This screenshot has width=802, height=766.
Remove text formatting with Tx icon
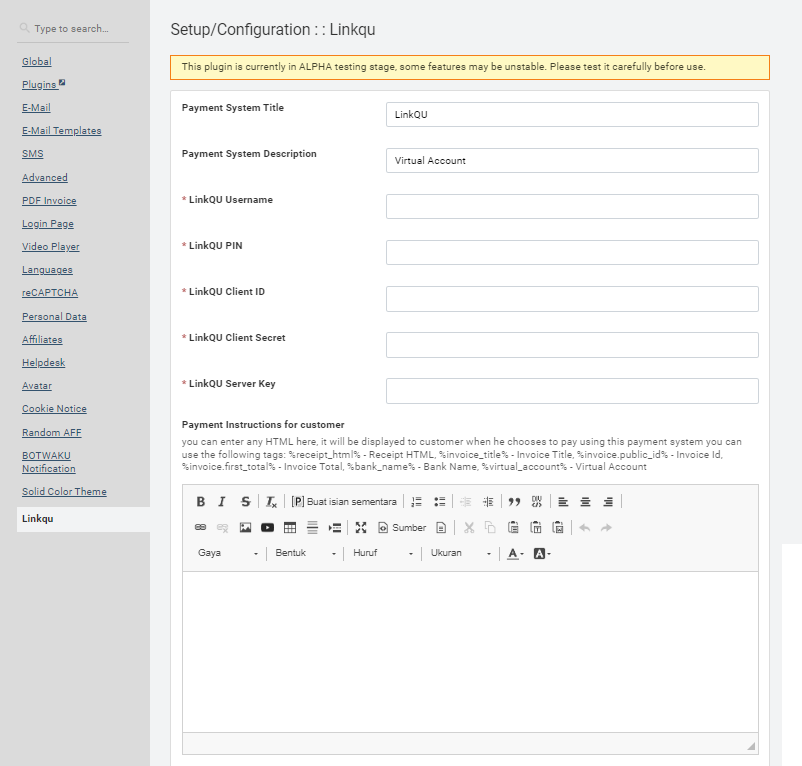point(271,502)
